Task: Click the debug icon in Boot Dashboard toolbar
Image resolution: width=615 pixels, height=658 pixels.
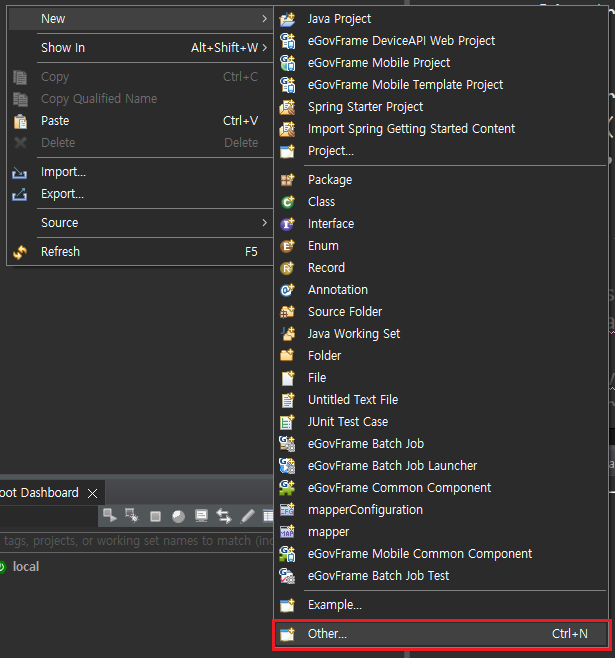Action: point(132,516)
